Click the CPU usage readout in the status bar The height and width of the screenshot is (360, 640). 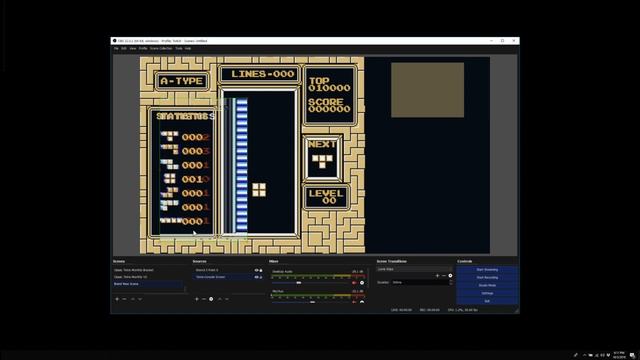click(x=463, y=310)
